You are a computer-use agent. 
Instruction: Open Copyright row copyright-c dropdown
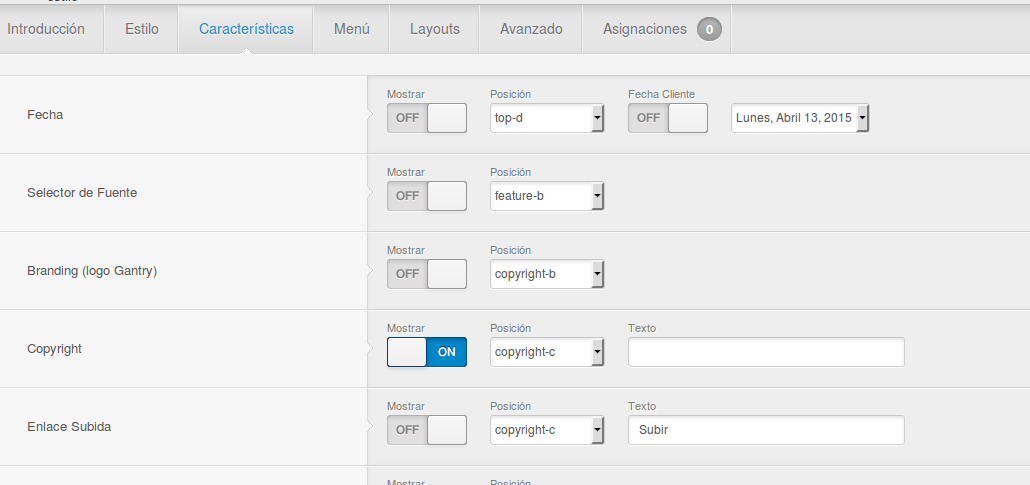[547, 352]
